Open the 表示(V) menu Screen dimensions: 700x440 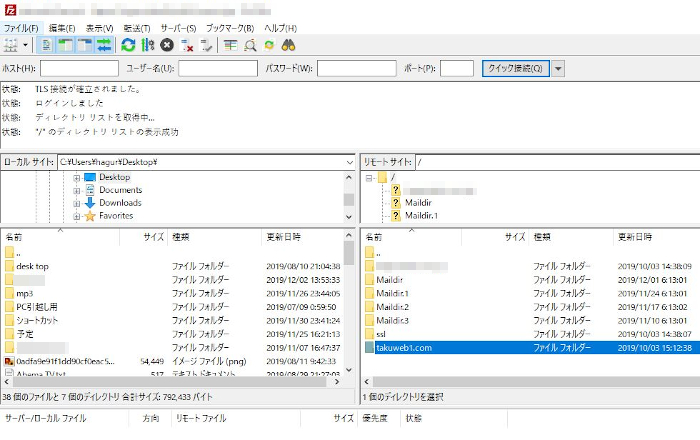coord(100,28)
